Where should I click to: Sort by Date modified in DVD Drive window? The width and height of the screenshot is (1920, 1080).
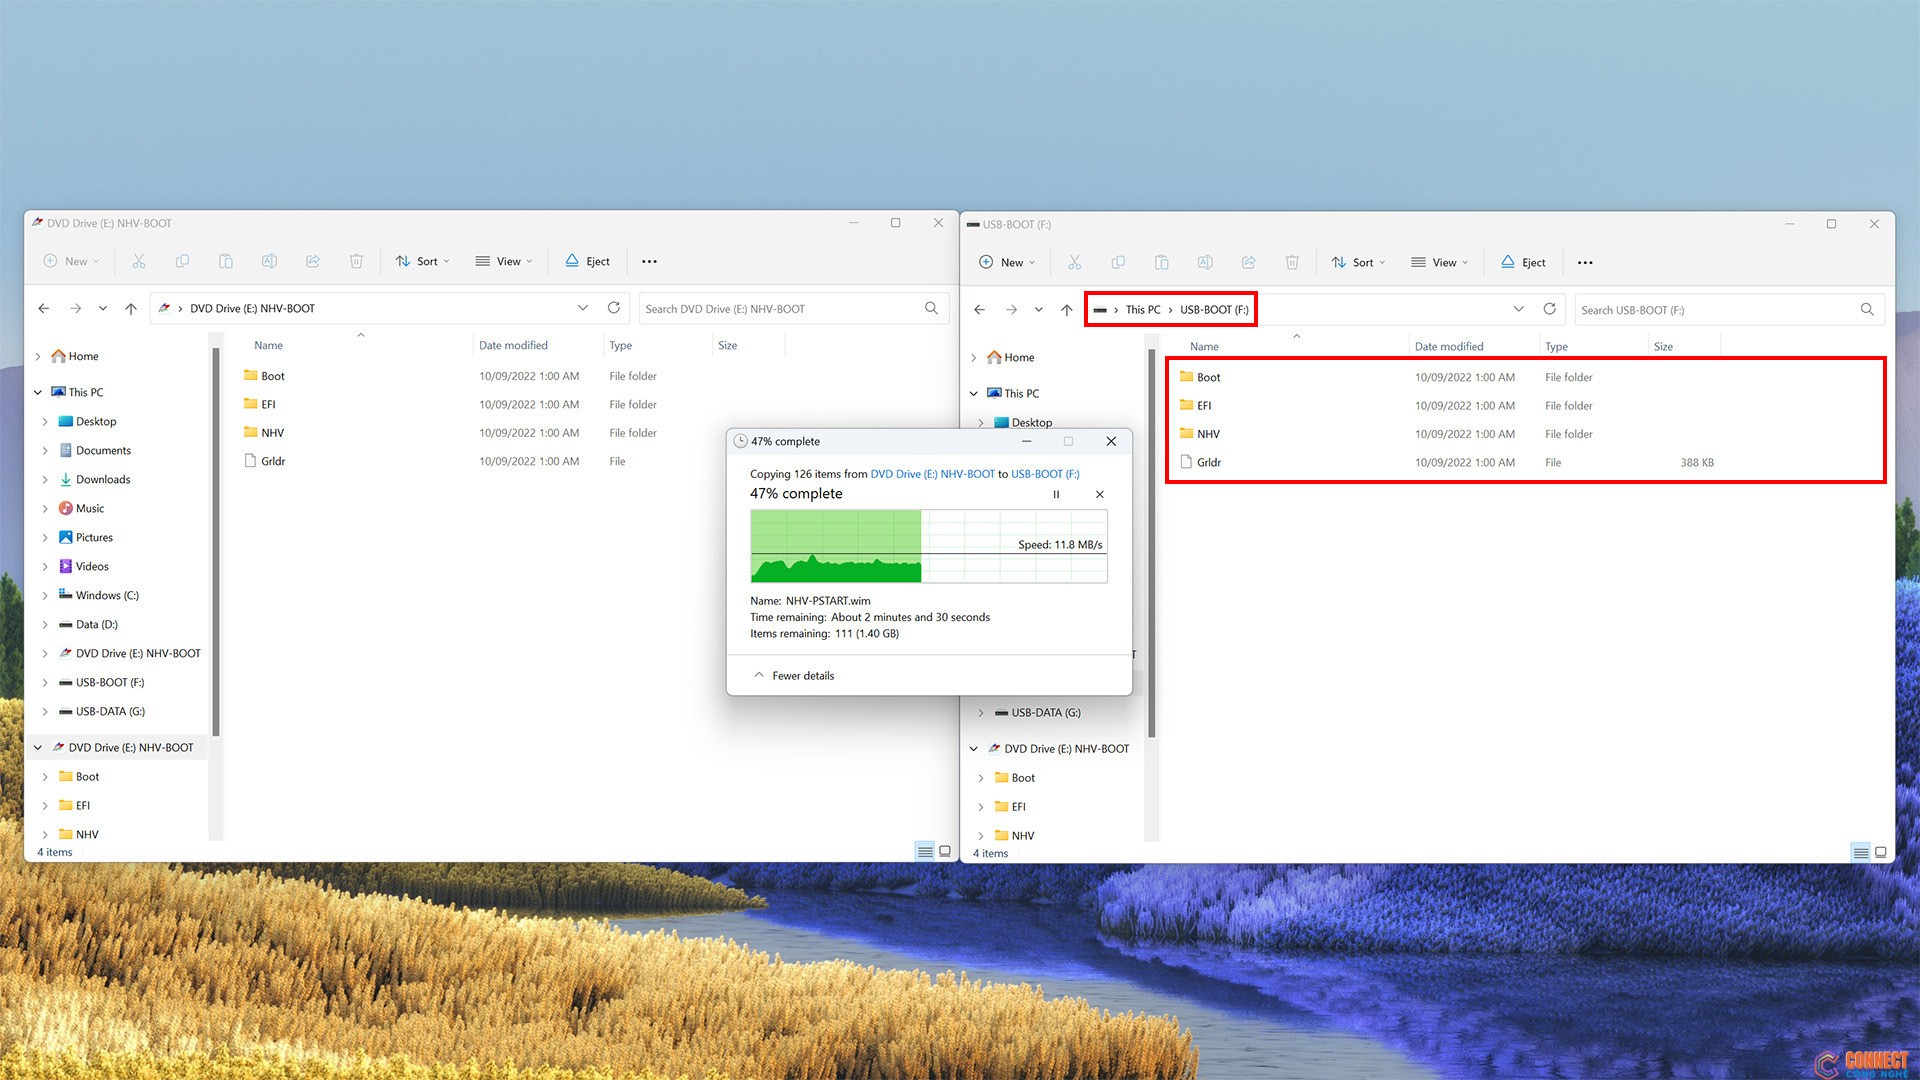[513, 345]
